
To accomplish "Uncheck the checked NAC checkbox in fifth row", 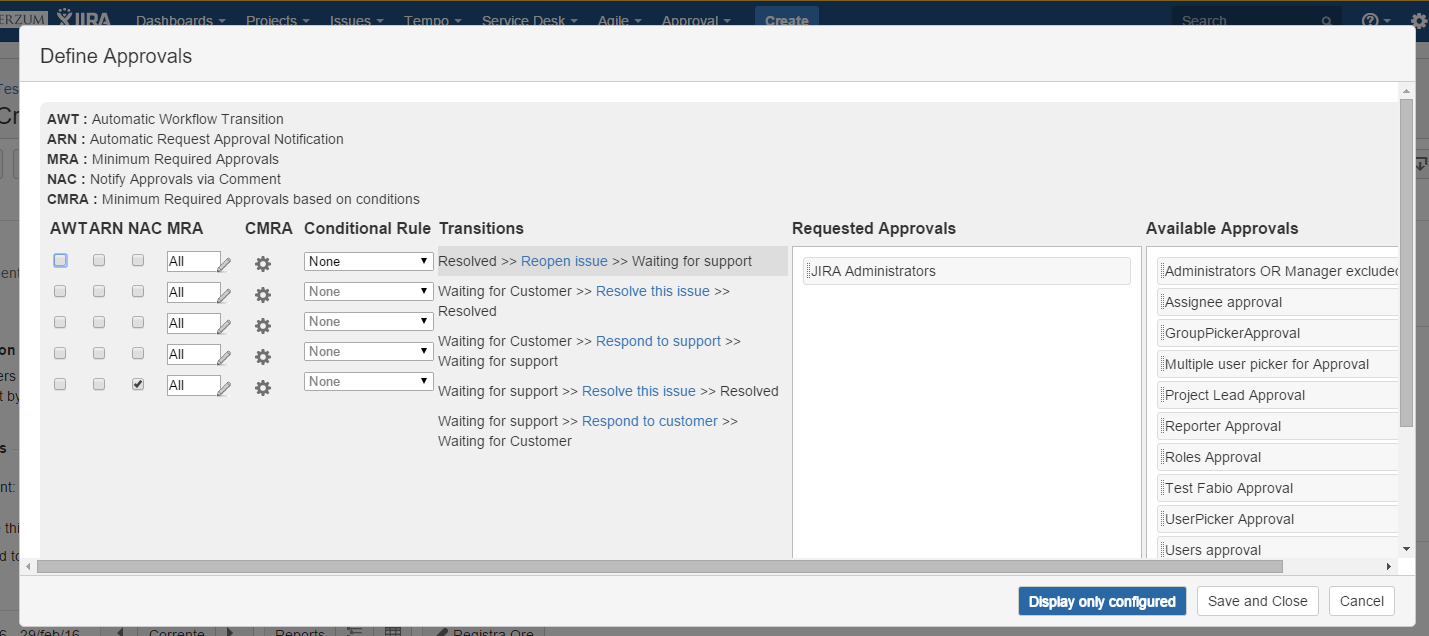I will pos(138,384).
